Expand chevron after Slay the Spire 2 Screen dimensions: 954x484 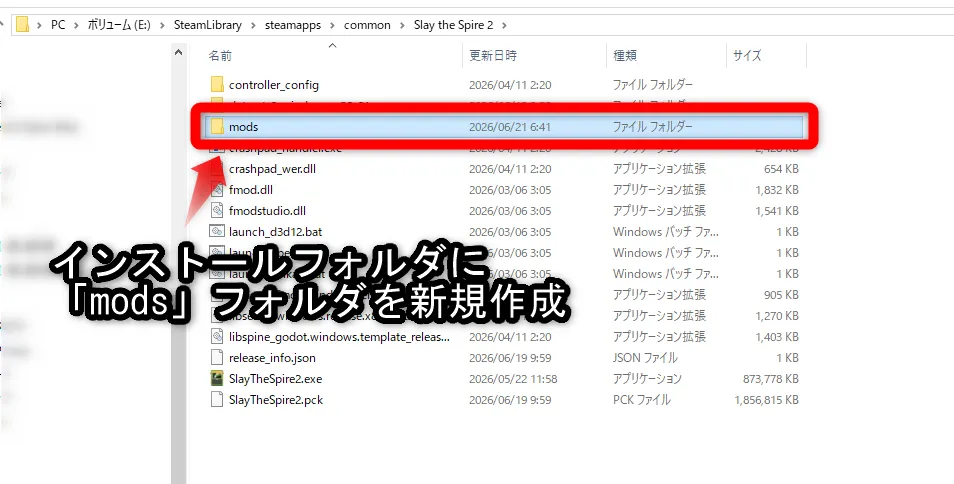(504, 25)
